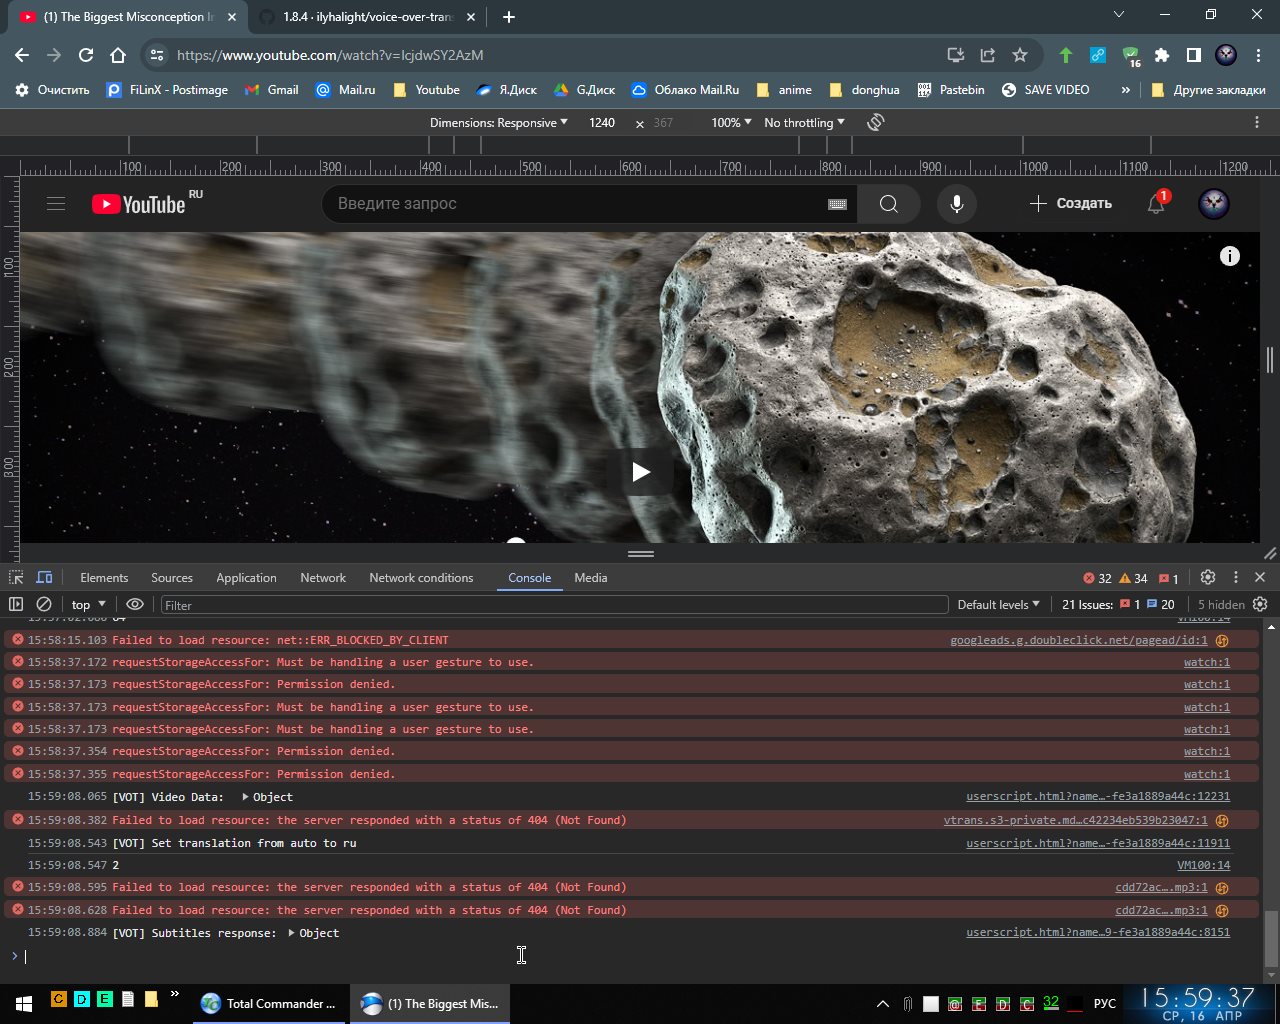Click the YouTube search magnifier button

click(x=888, y=204)
